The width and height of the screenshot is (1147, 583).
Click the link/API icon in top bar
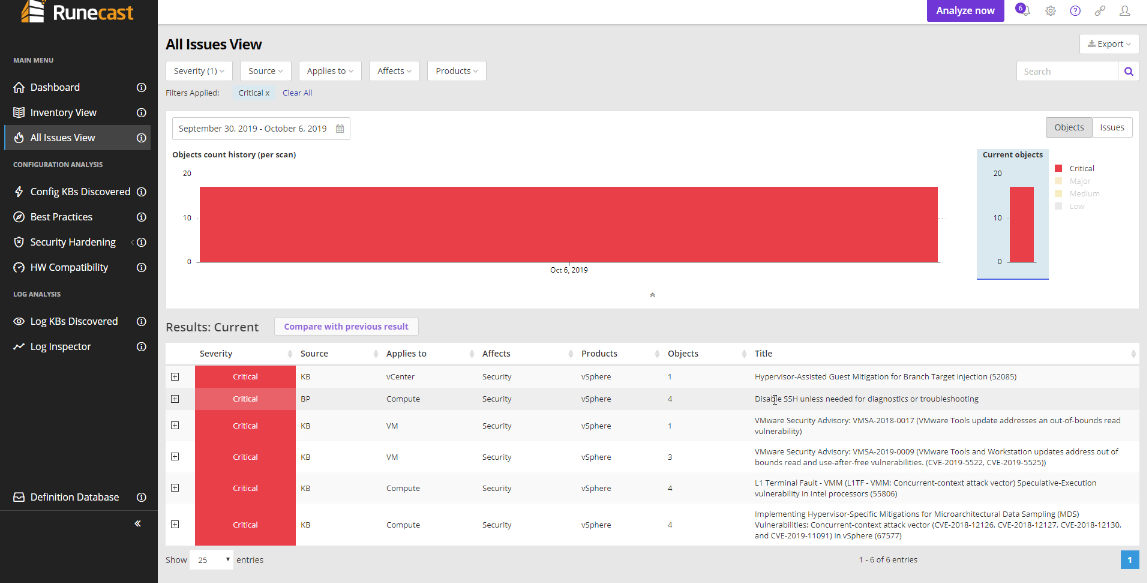1100,11
